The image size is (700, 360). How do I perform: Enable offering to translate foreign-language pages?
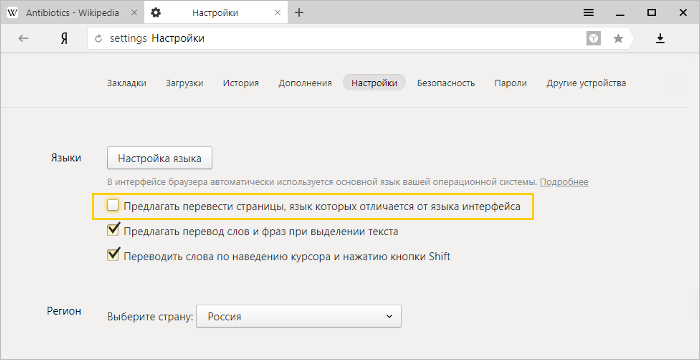point(113,206)
